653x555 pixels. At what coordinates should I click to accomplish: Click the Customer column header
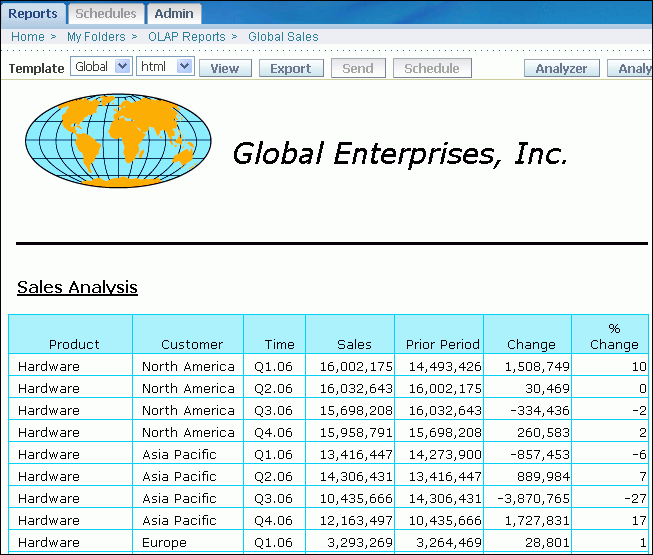tap(192, 344)
